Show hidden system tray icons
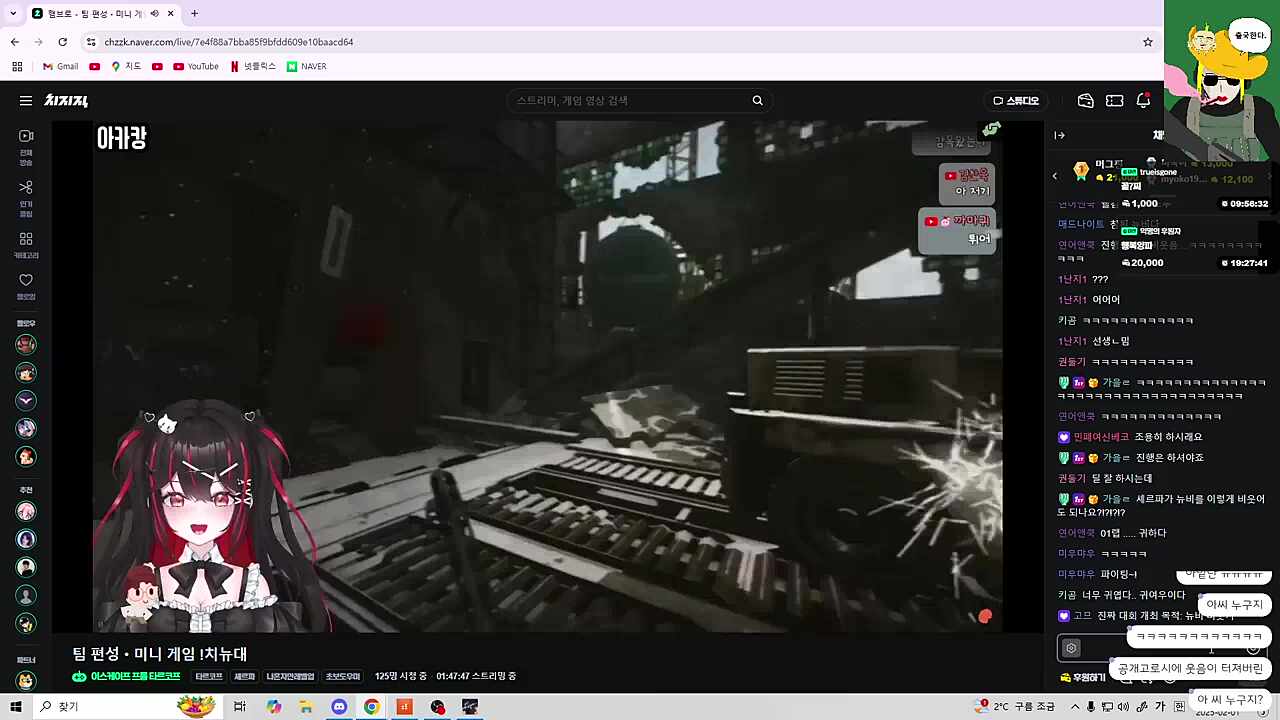The width and height of the screenshot is (1280, 720). pos(1076,707)
